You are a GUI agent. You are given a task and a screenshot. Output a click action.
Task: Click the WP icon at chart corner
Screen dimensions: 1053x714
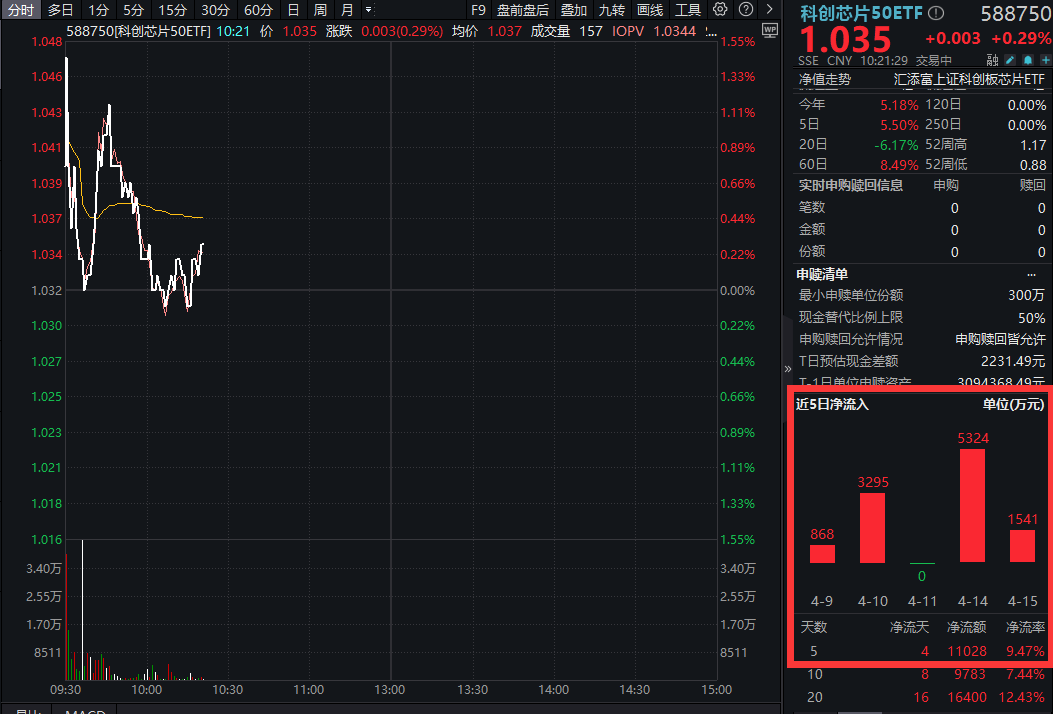(769, 30)
